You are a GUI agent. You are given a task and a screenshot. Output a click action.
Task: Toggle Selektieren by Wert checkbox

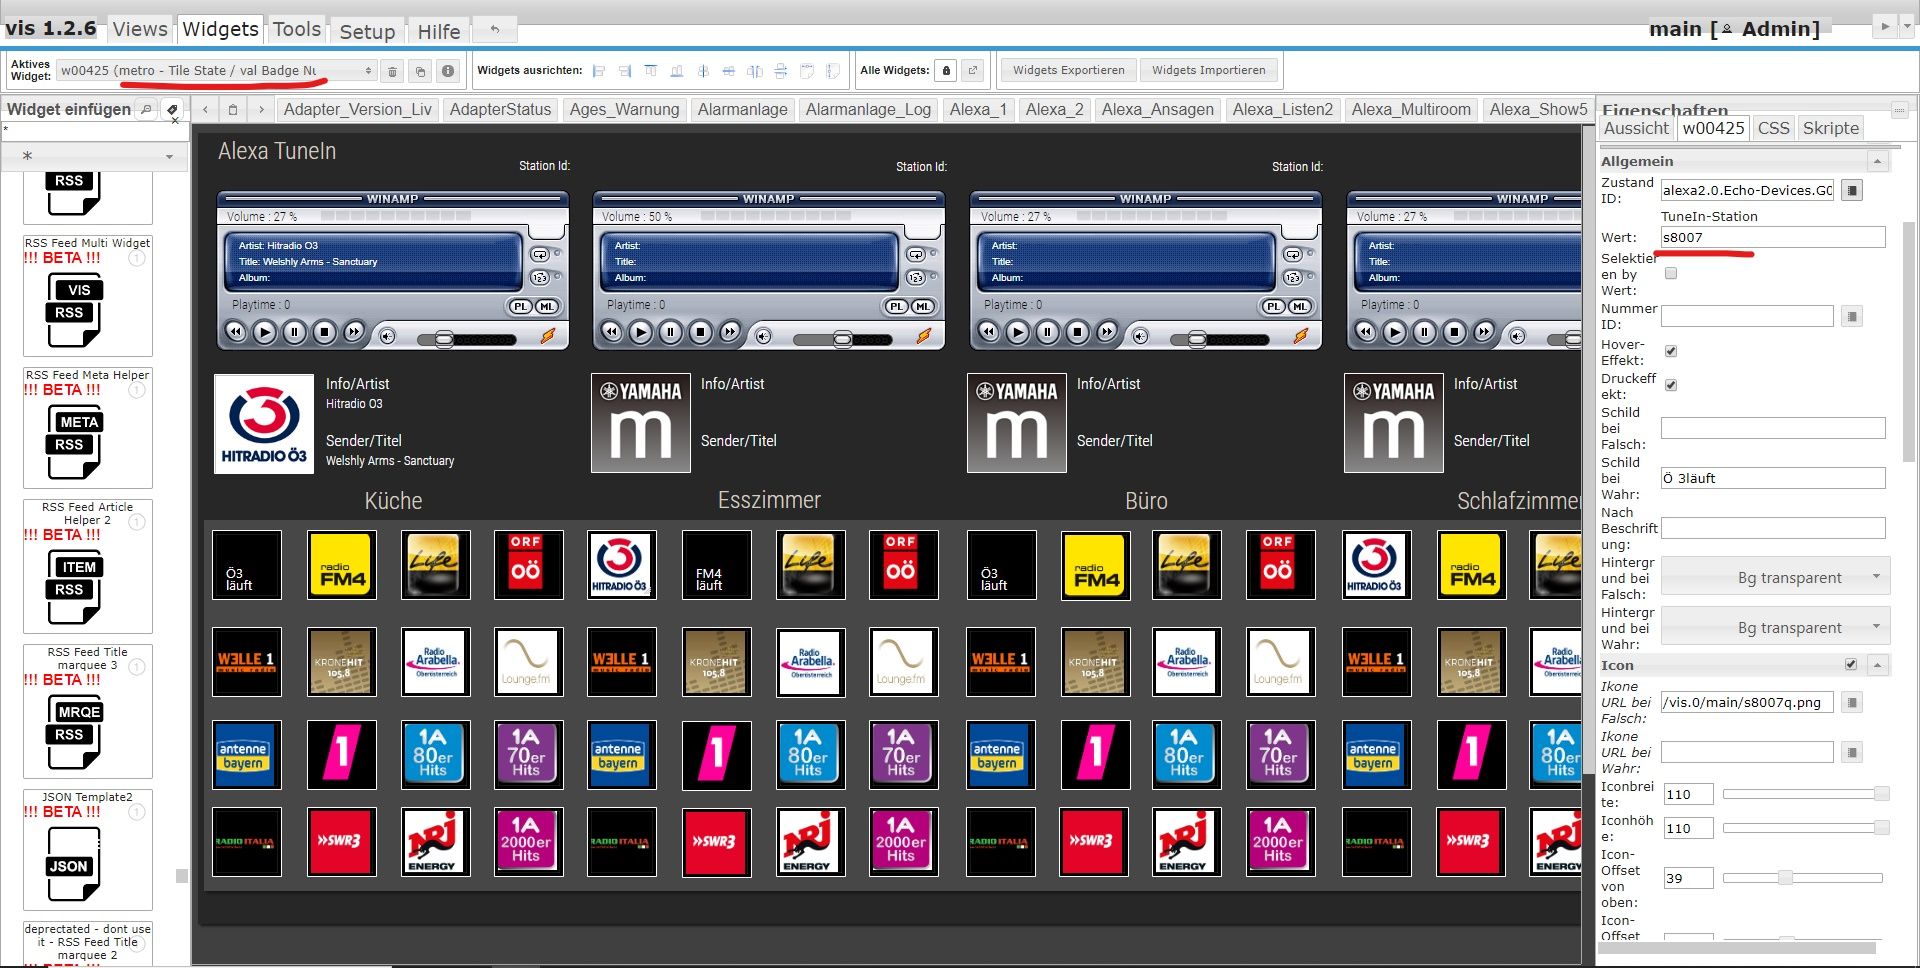[x=1671, y=273]
